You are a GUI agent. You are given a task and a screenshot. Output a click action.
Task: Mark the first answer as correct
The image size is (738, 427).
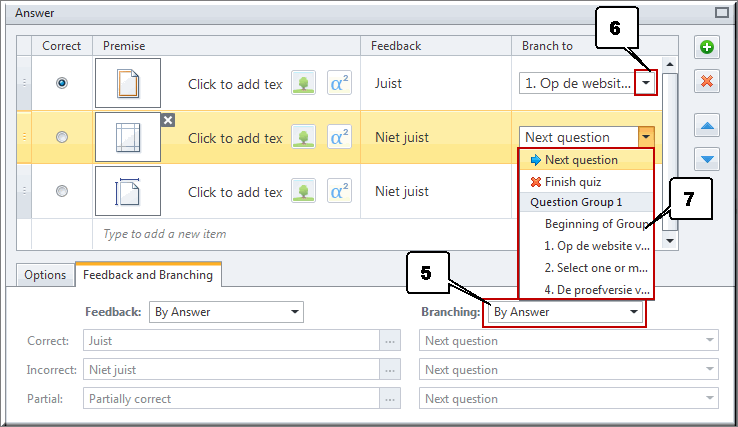[x=62, y=83]
